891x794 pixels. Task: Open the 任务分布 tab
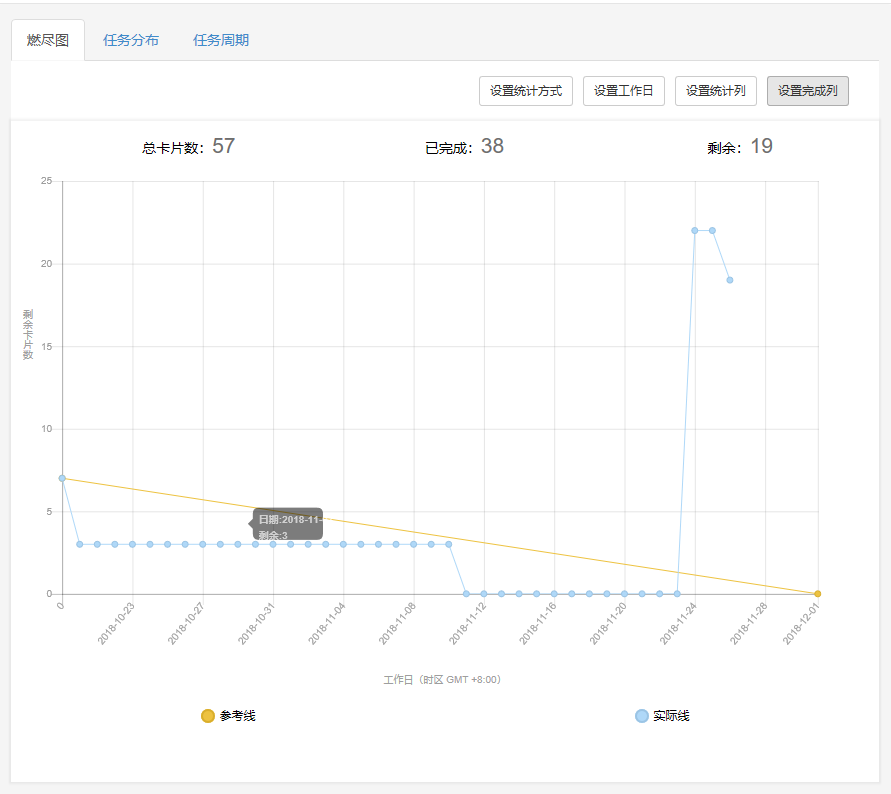pos(131,40)
